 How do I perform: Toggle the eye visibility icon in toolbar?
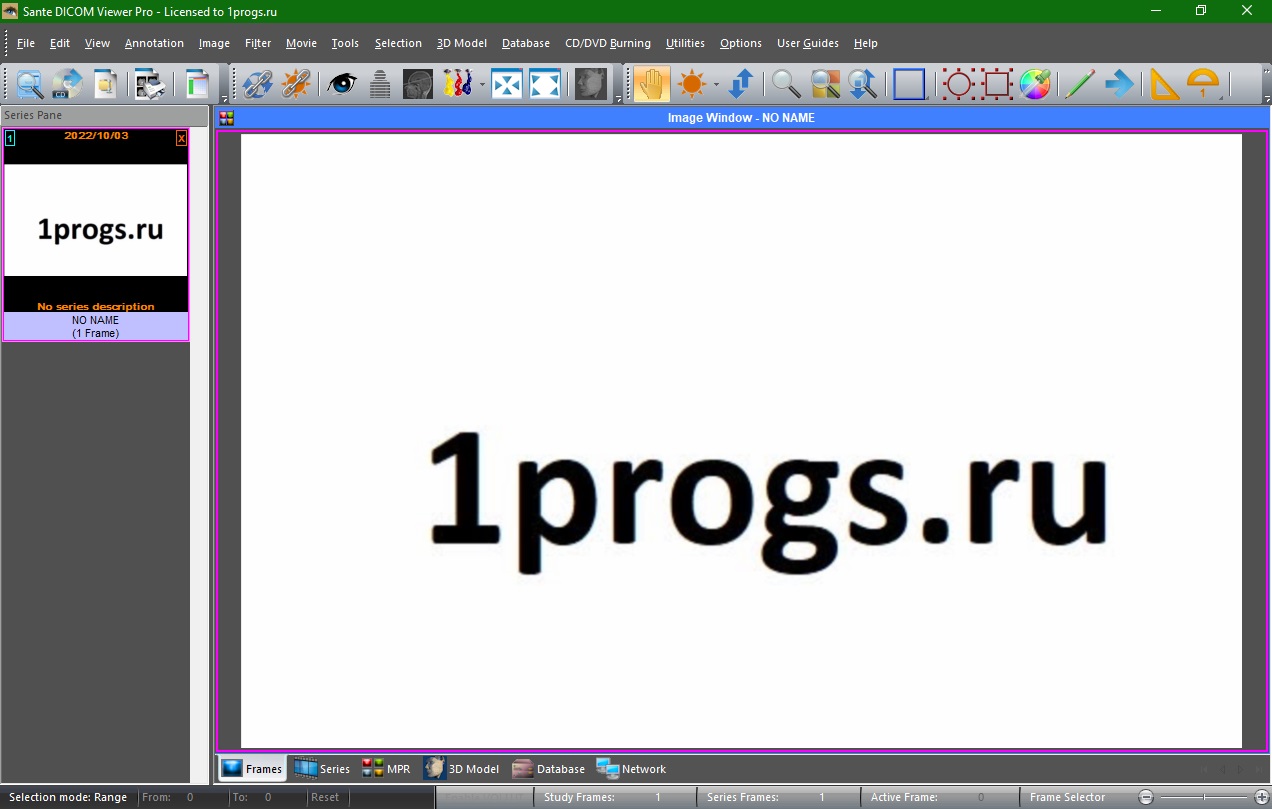click(x=342, y=84)
